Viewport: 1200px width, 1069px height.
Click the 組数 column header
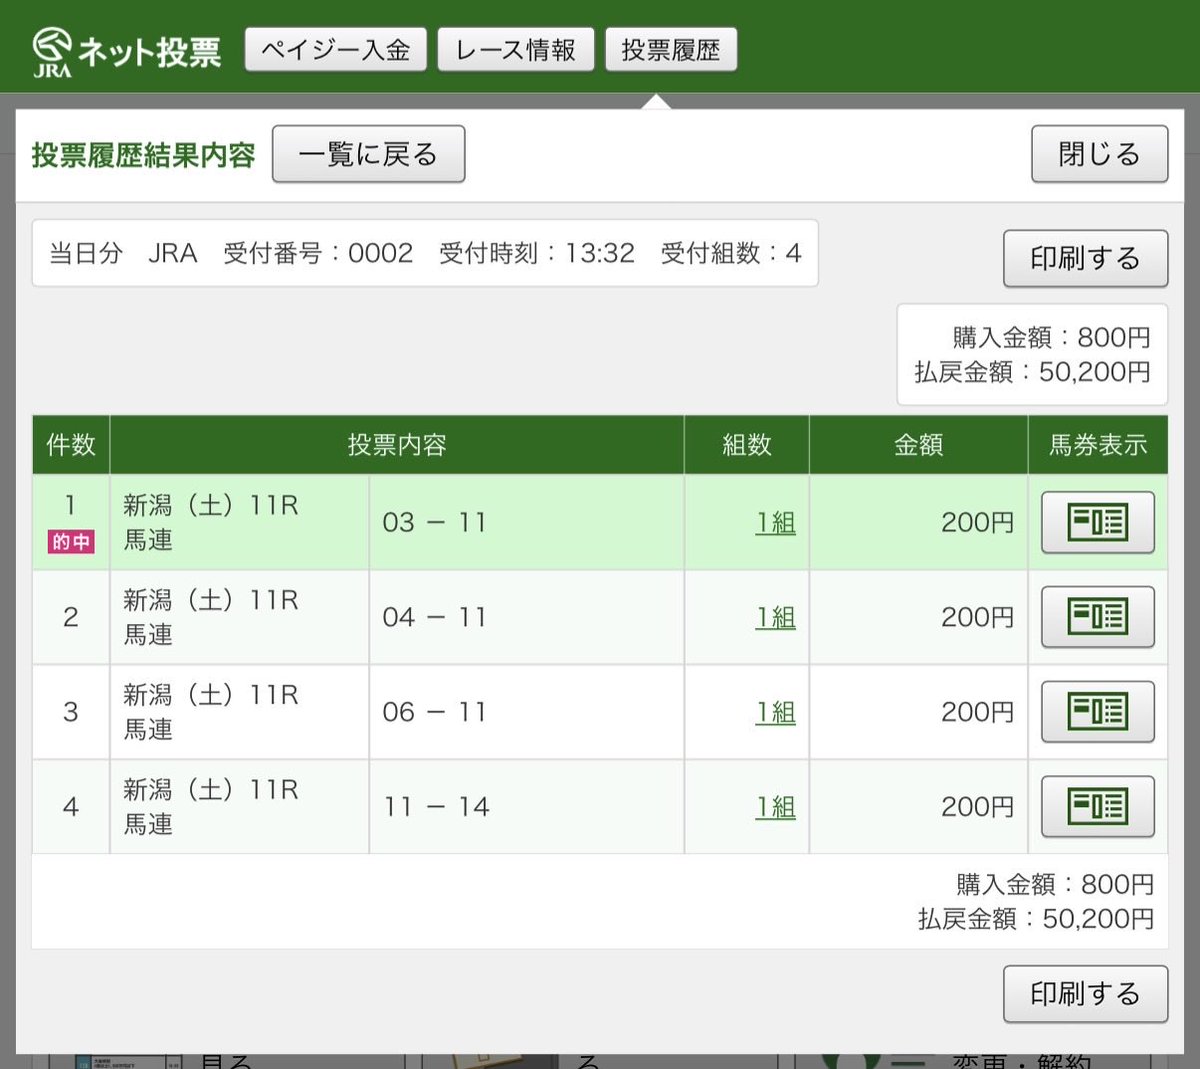[x=747, y=445]
